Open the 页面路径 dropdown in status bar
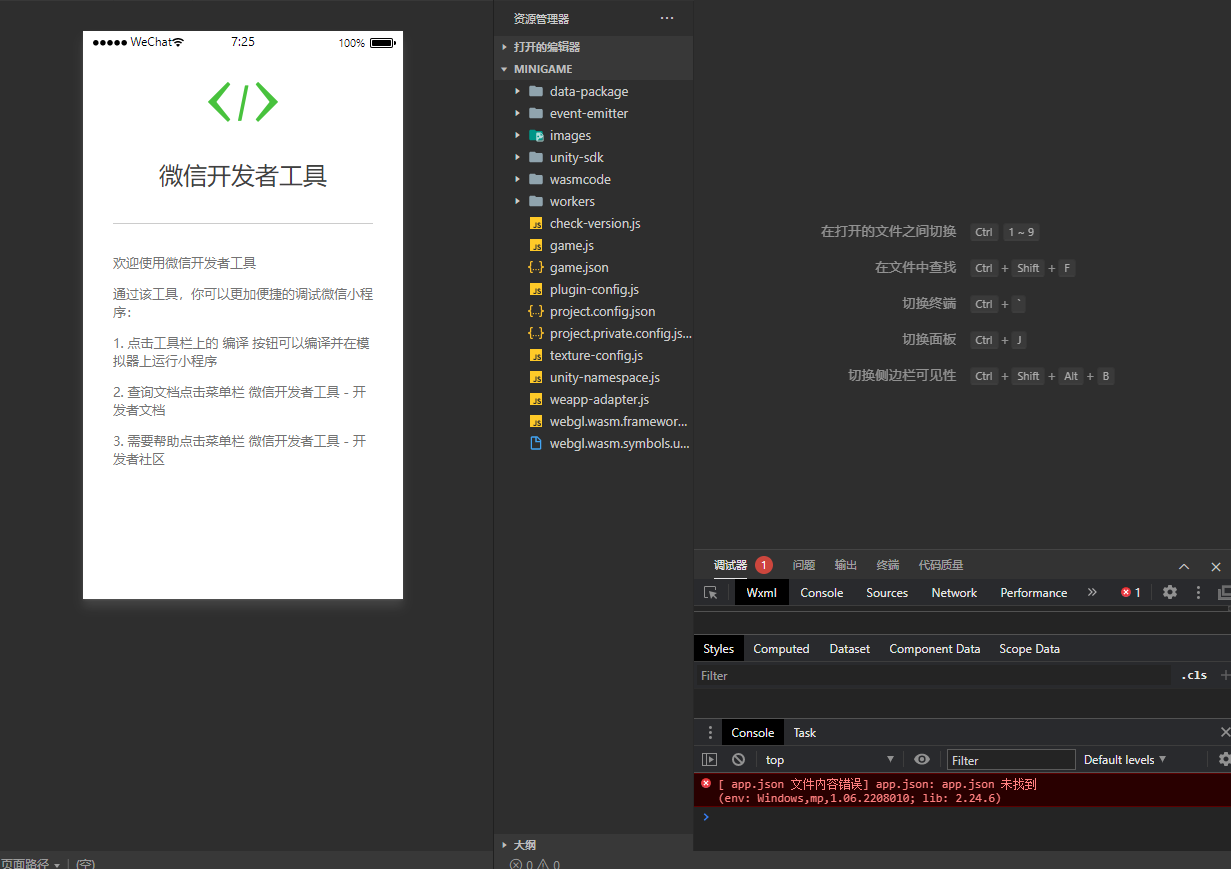This screenshot has width=1231, height=869. 30,864
